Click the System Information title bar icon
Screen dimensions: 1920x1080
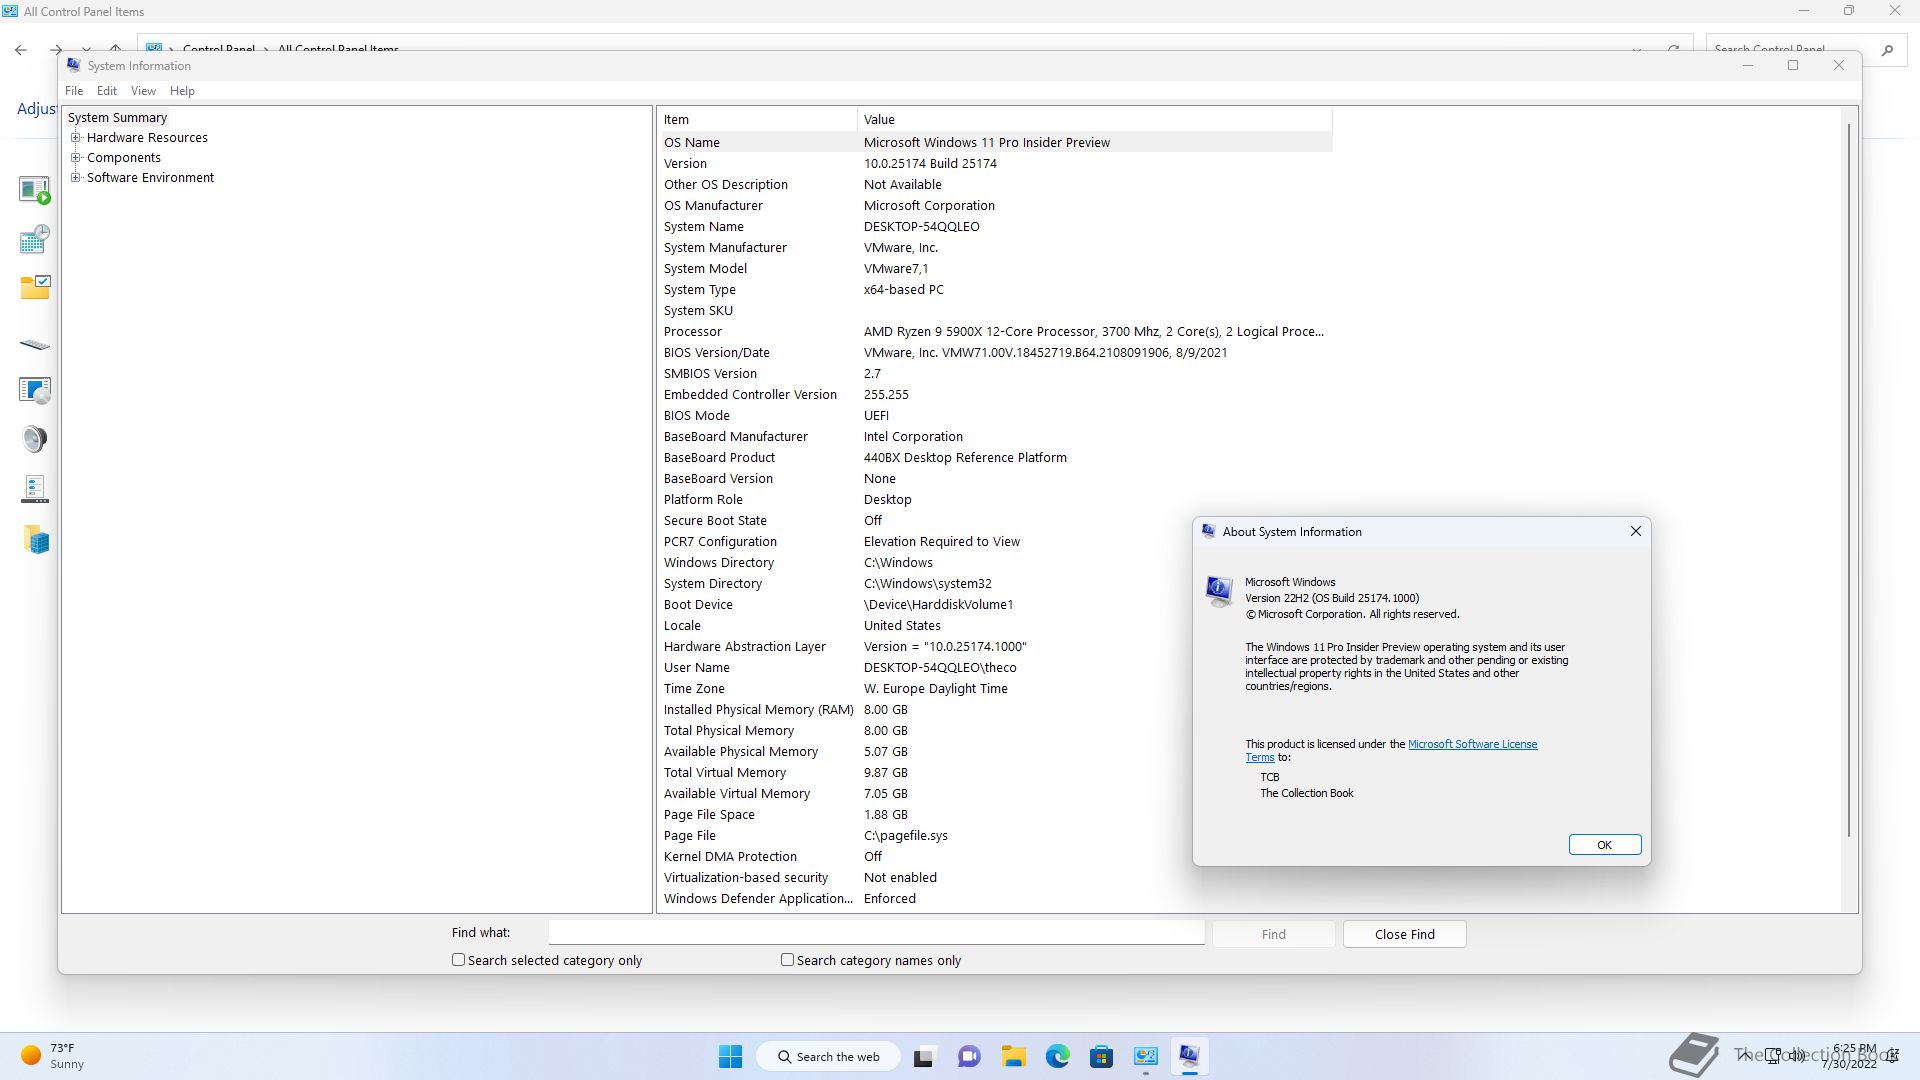pyautogui.click(x=73, y=65)
